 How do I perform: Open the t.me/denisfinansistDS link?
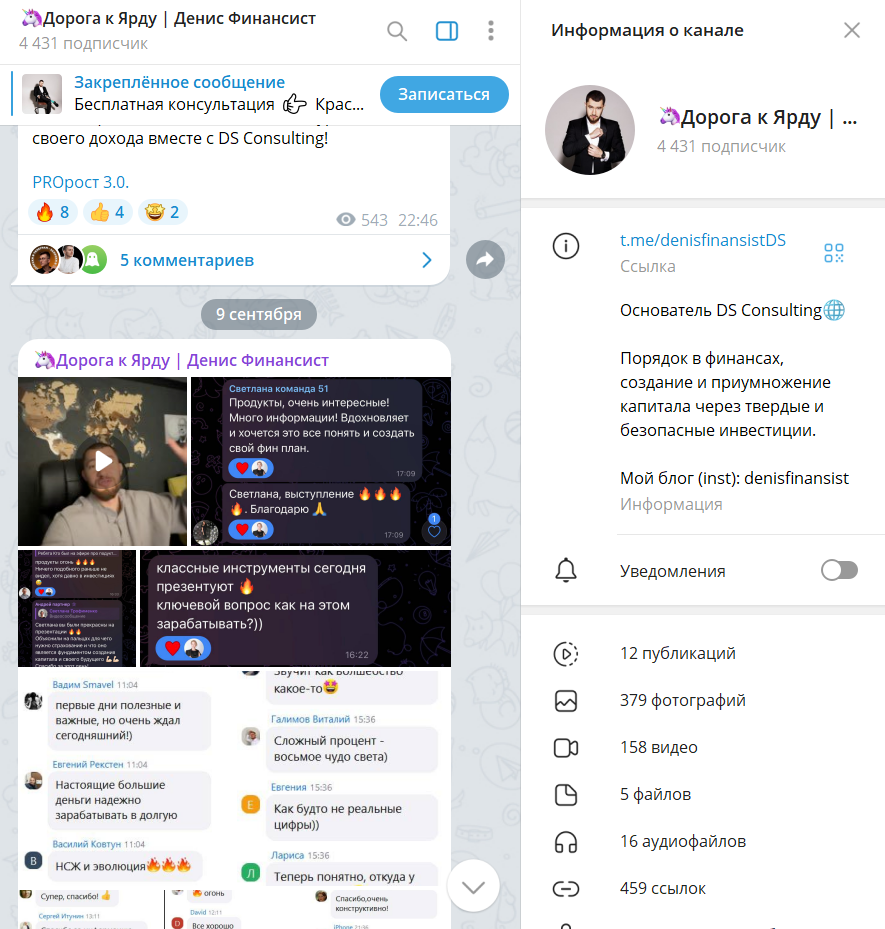(703, 240)
